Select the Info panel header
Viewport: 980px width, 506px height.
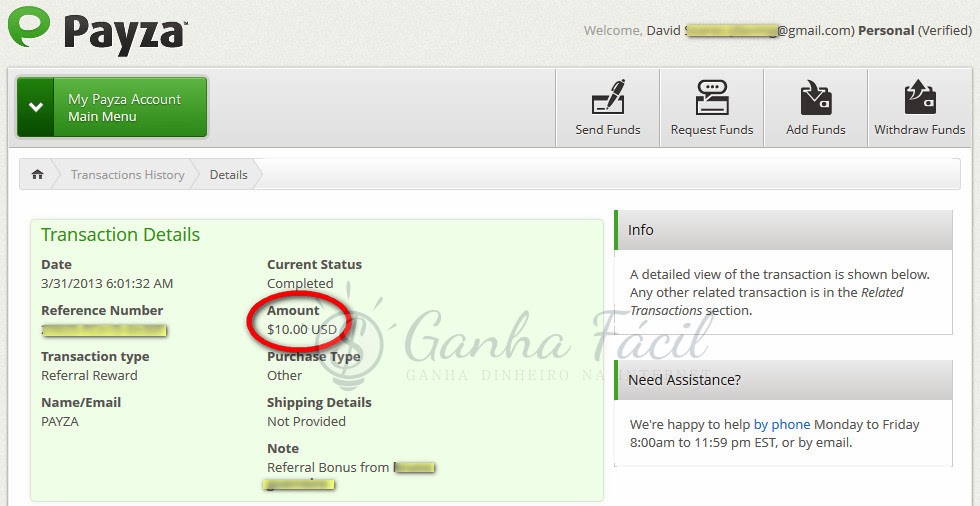pos(784,230)
